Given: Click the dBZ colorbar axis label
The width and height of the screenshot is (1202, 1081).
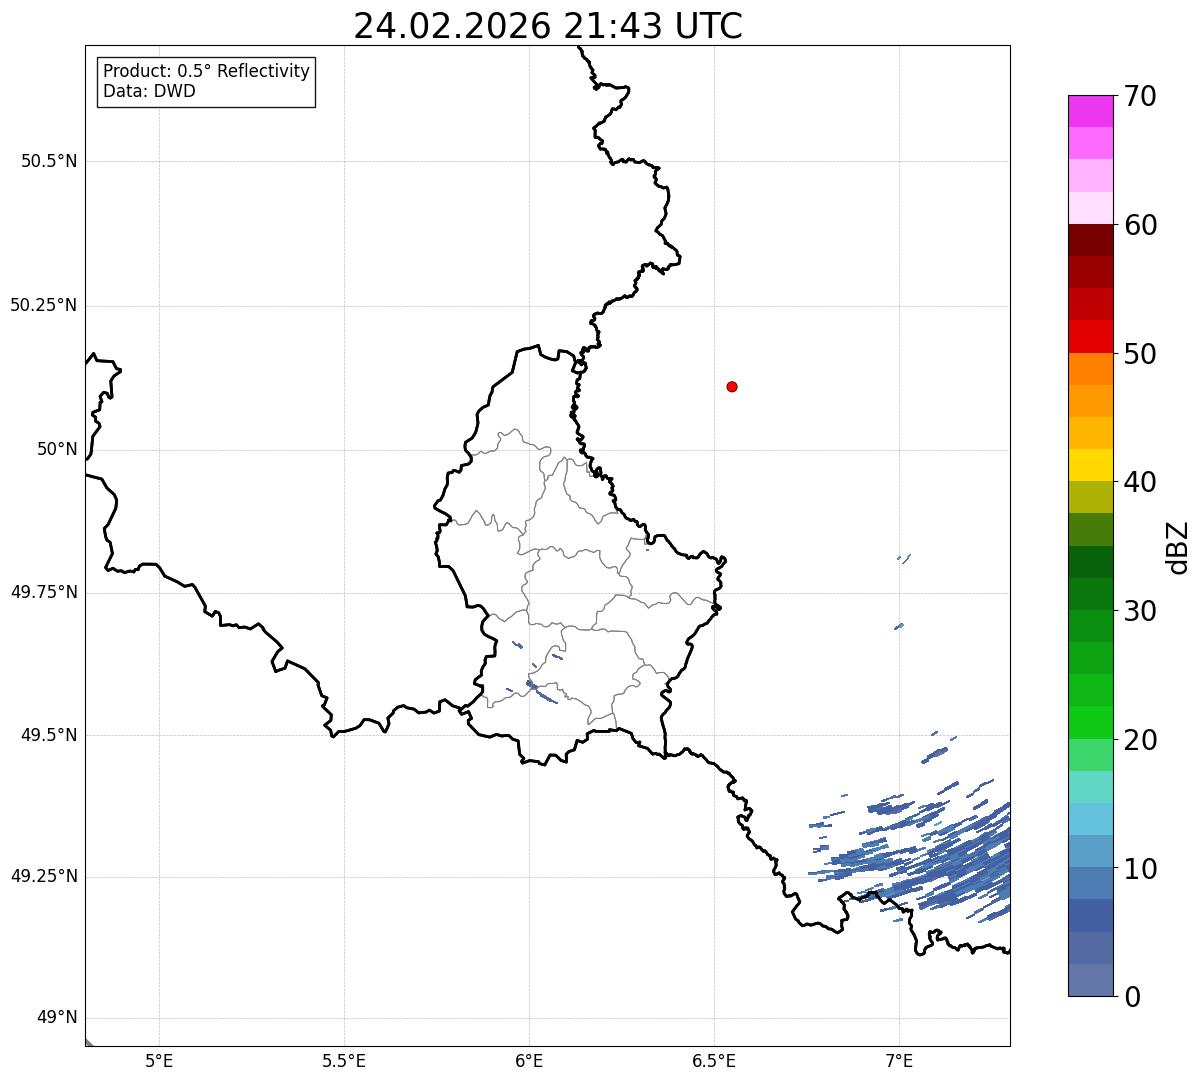Looking at the screenshot, I should [x=1178, y=547].
